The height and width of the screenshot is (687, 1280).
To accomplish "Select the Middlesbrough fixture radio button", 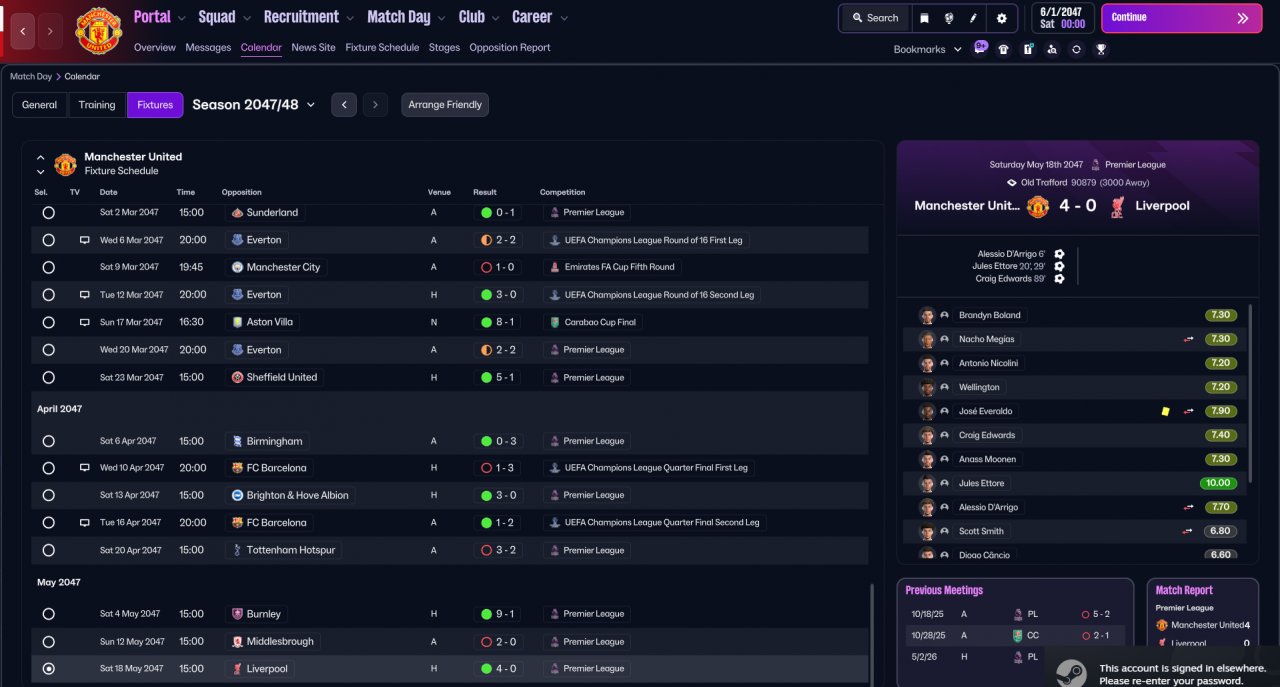I will [x=48, y=642].
